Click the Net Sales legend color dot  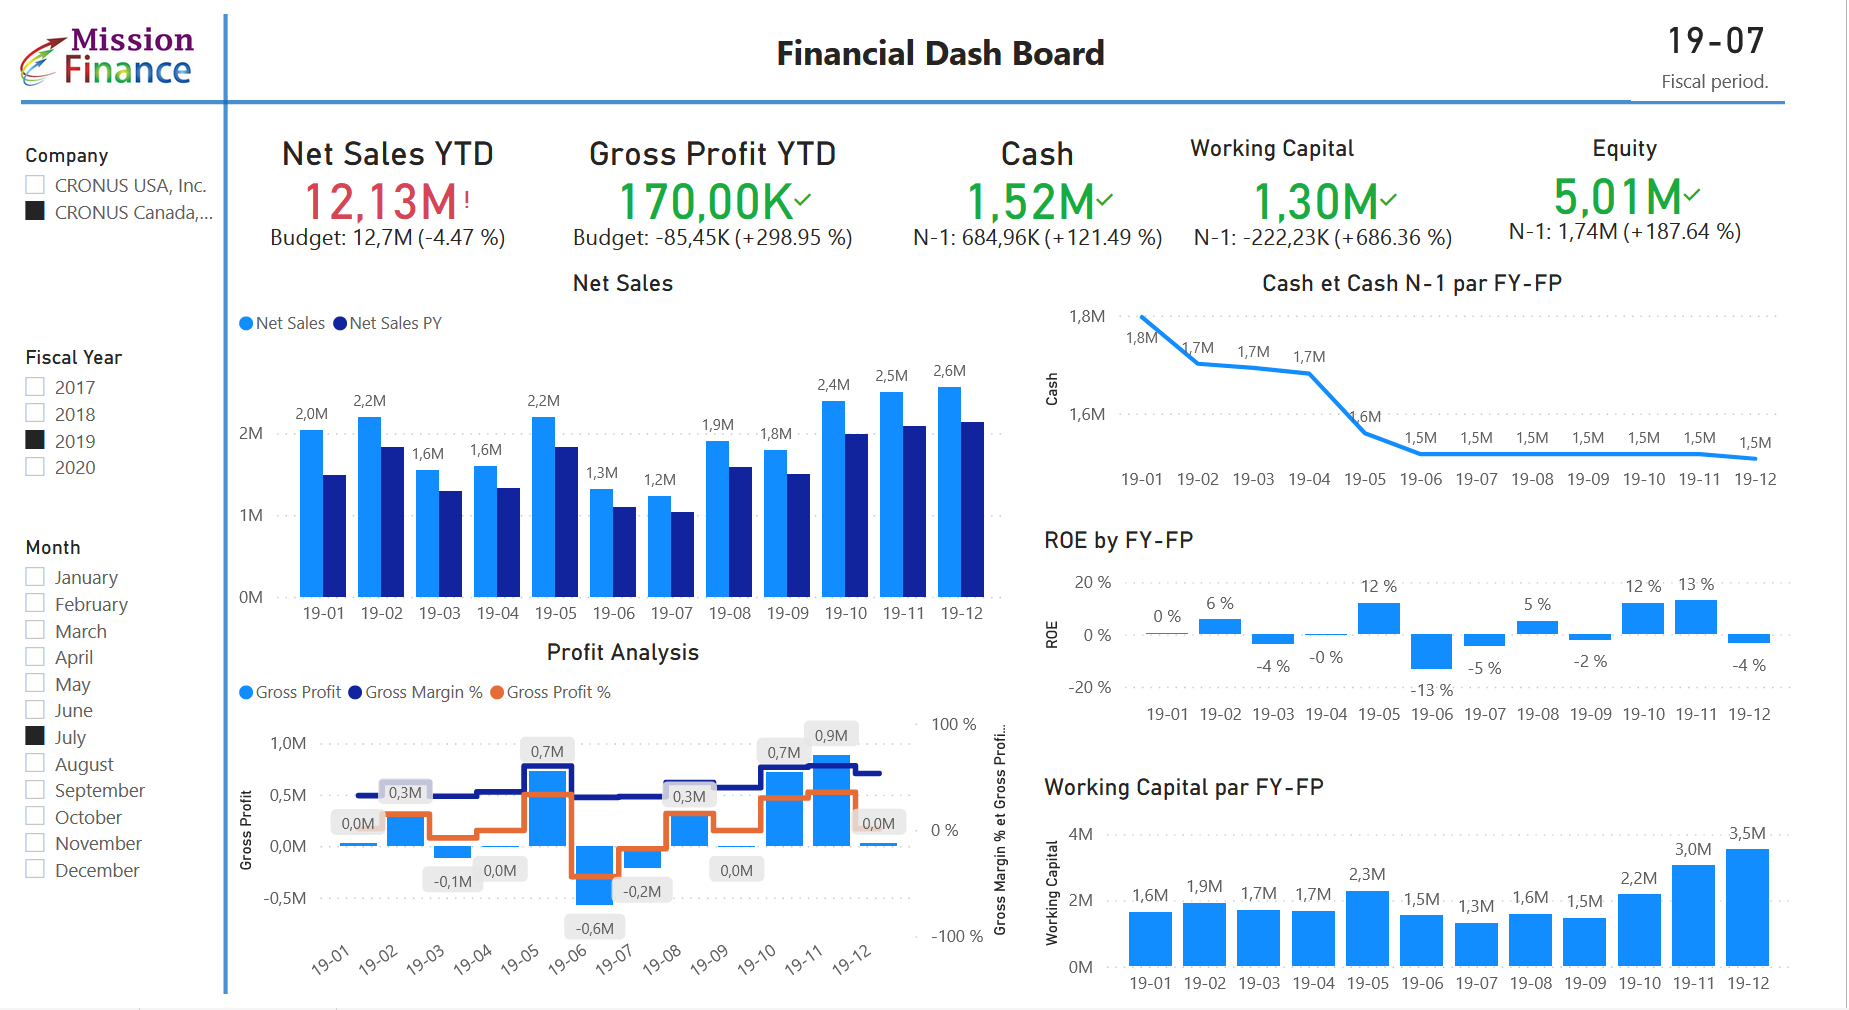(x=246, y=323)
